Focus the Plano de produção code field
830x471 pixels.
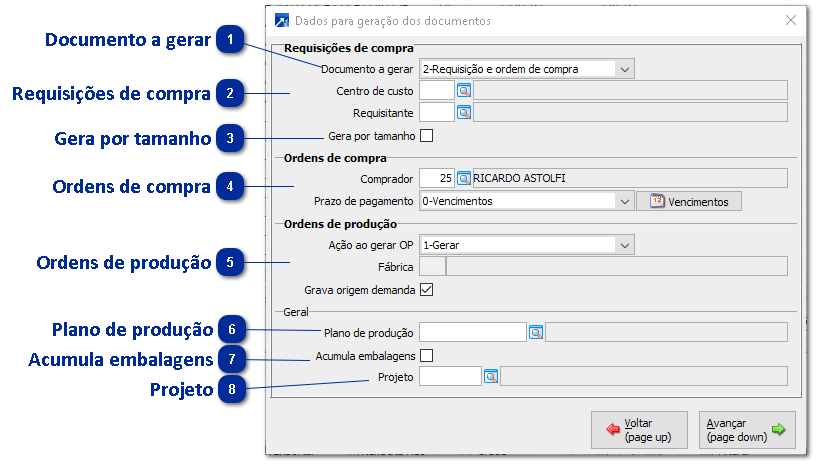pyautogui.click(x=473, y=332)
